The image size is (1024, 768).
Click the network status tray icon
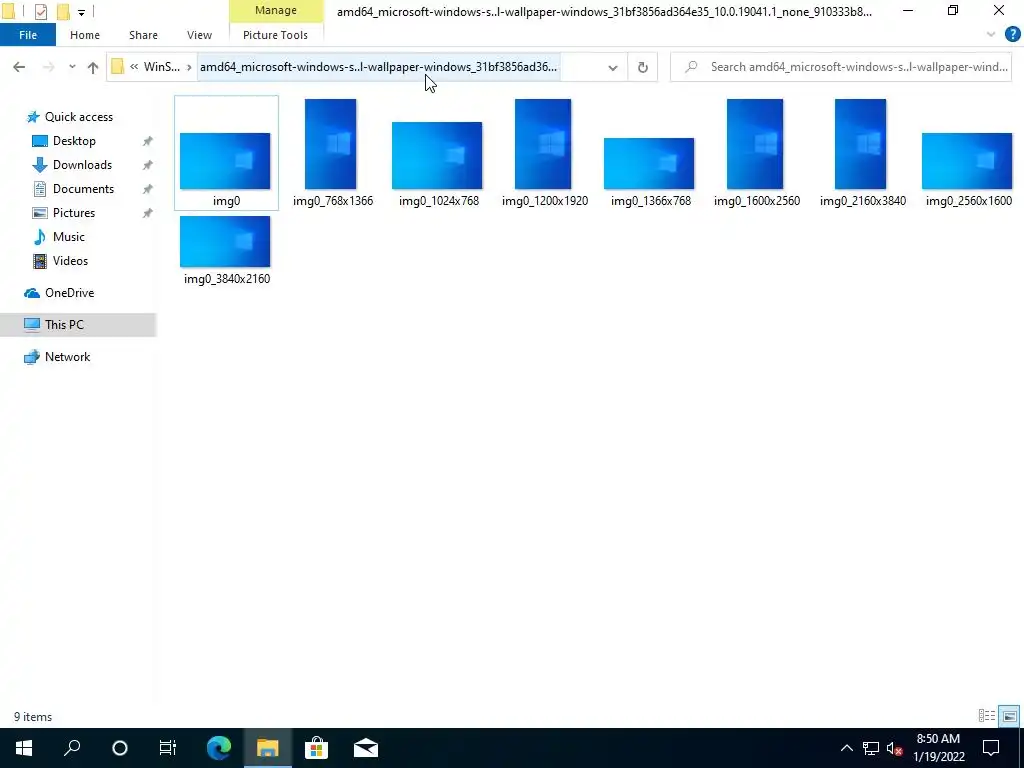pyautogui.click(x=871, y=748)
